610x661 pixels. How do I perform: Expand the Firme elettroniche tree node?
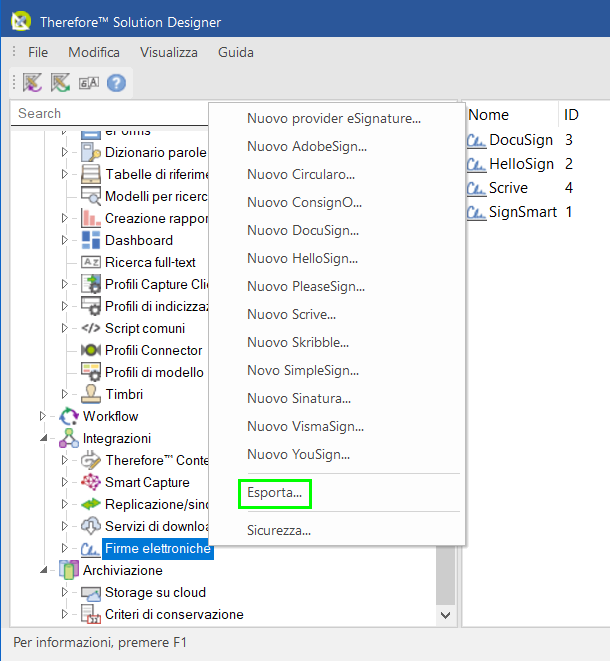[64, 548]
